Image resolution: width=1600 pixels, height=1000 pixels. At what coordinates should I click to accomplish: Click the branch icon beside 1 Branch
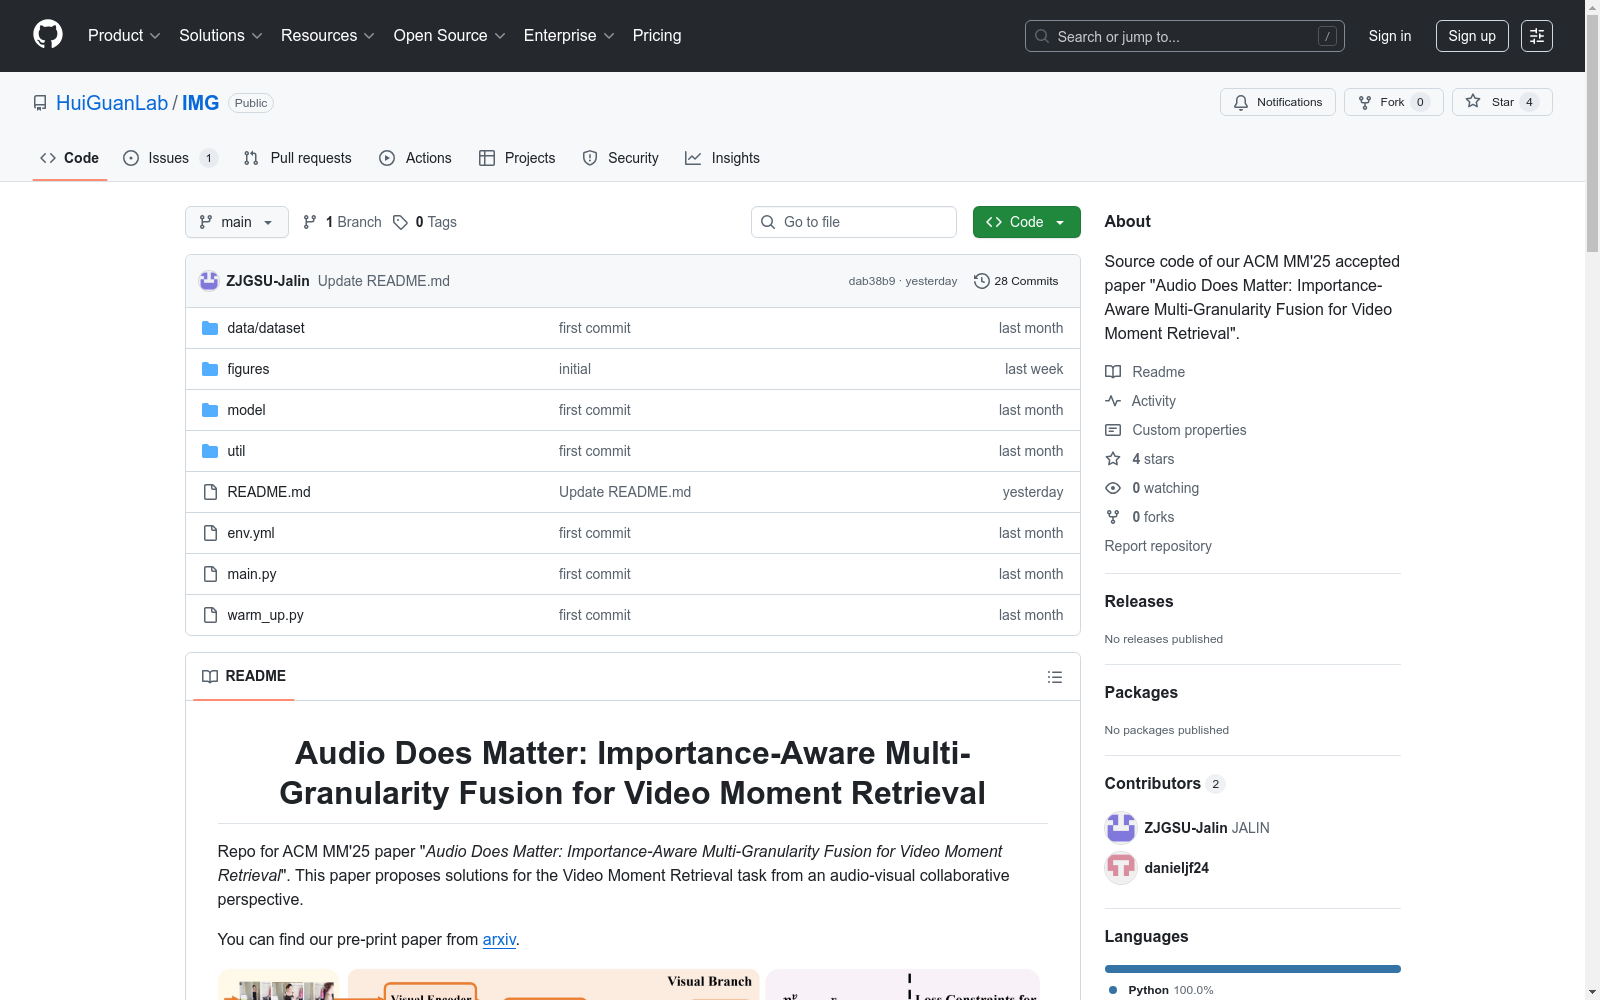click(x=310, y=222)
